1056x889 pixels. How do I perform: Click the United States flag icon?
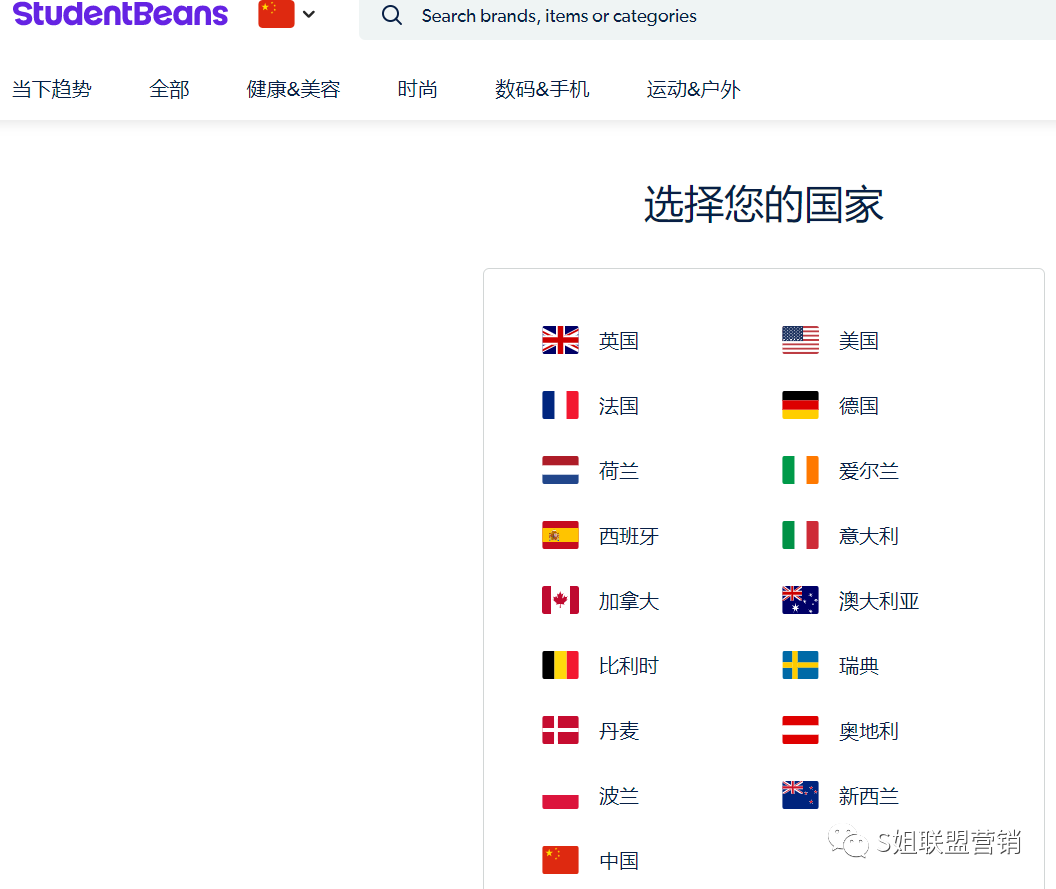click(x=800, y=340)
